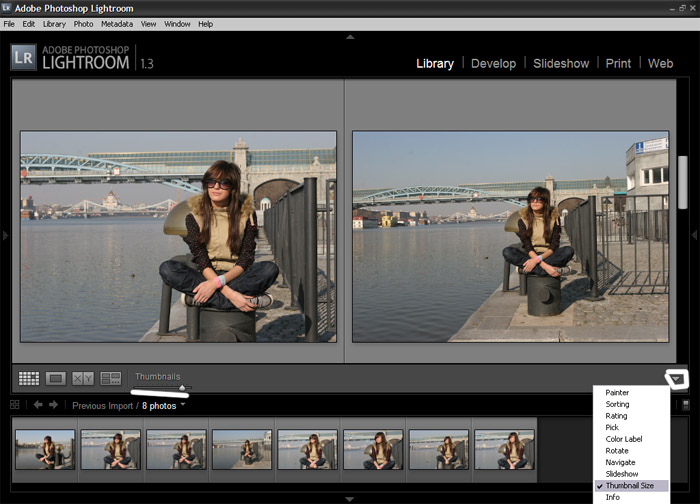Switch to Grid view icon
Image resolution: width=700 pixels, height=504 pixels.
point(29,378)
